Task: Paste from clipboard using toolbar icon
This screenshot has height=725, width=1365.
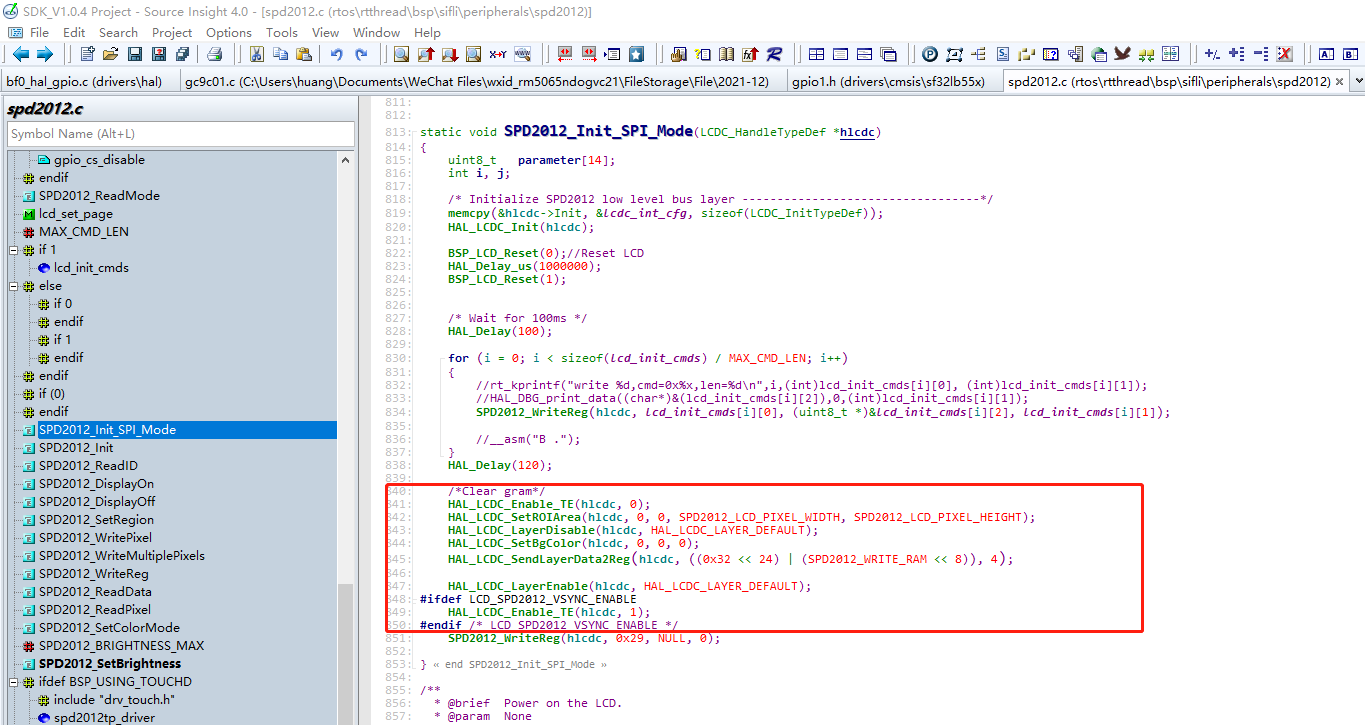Action: tap(304, 54)
